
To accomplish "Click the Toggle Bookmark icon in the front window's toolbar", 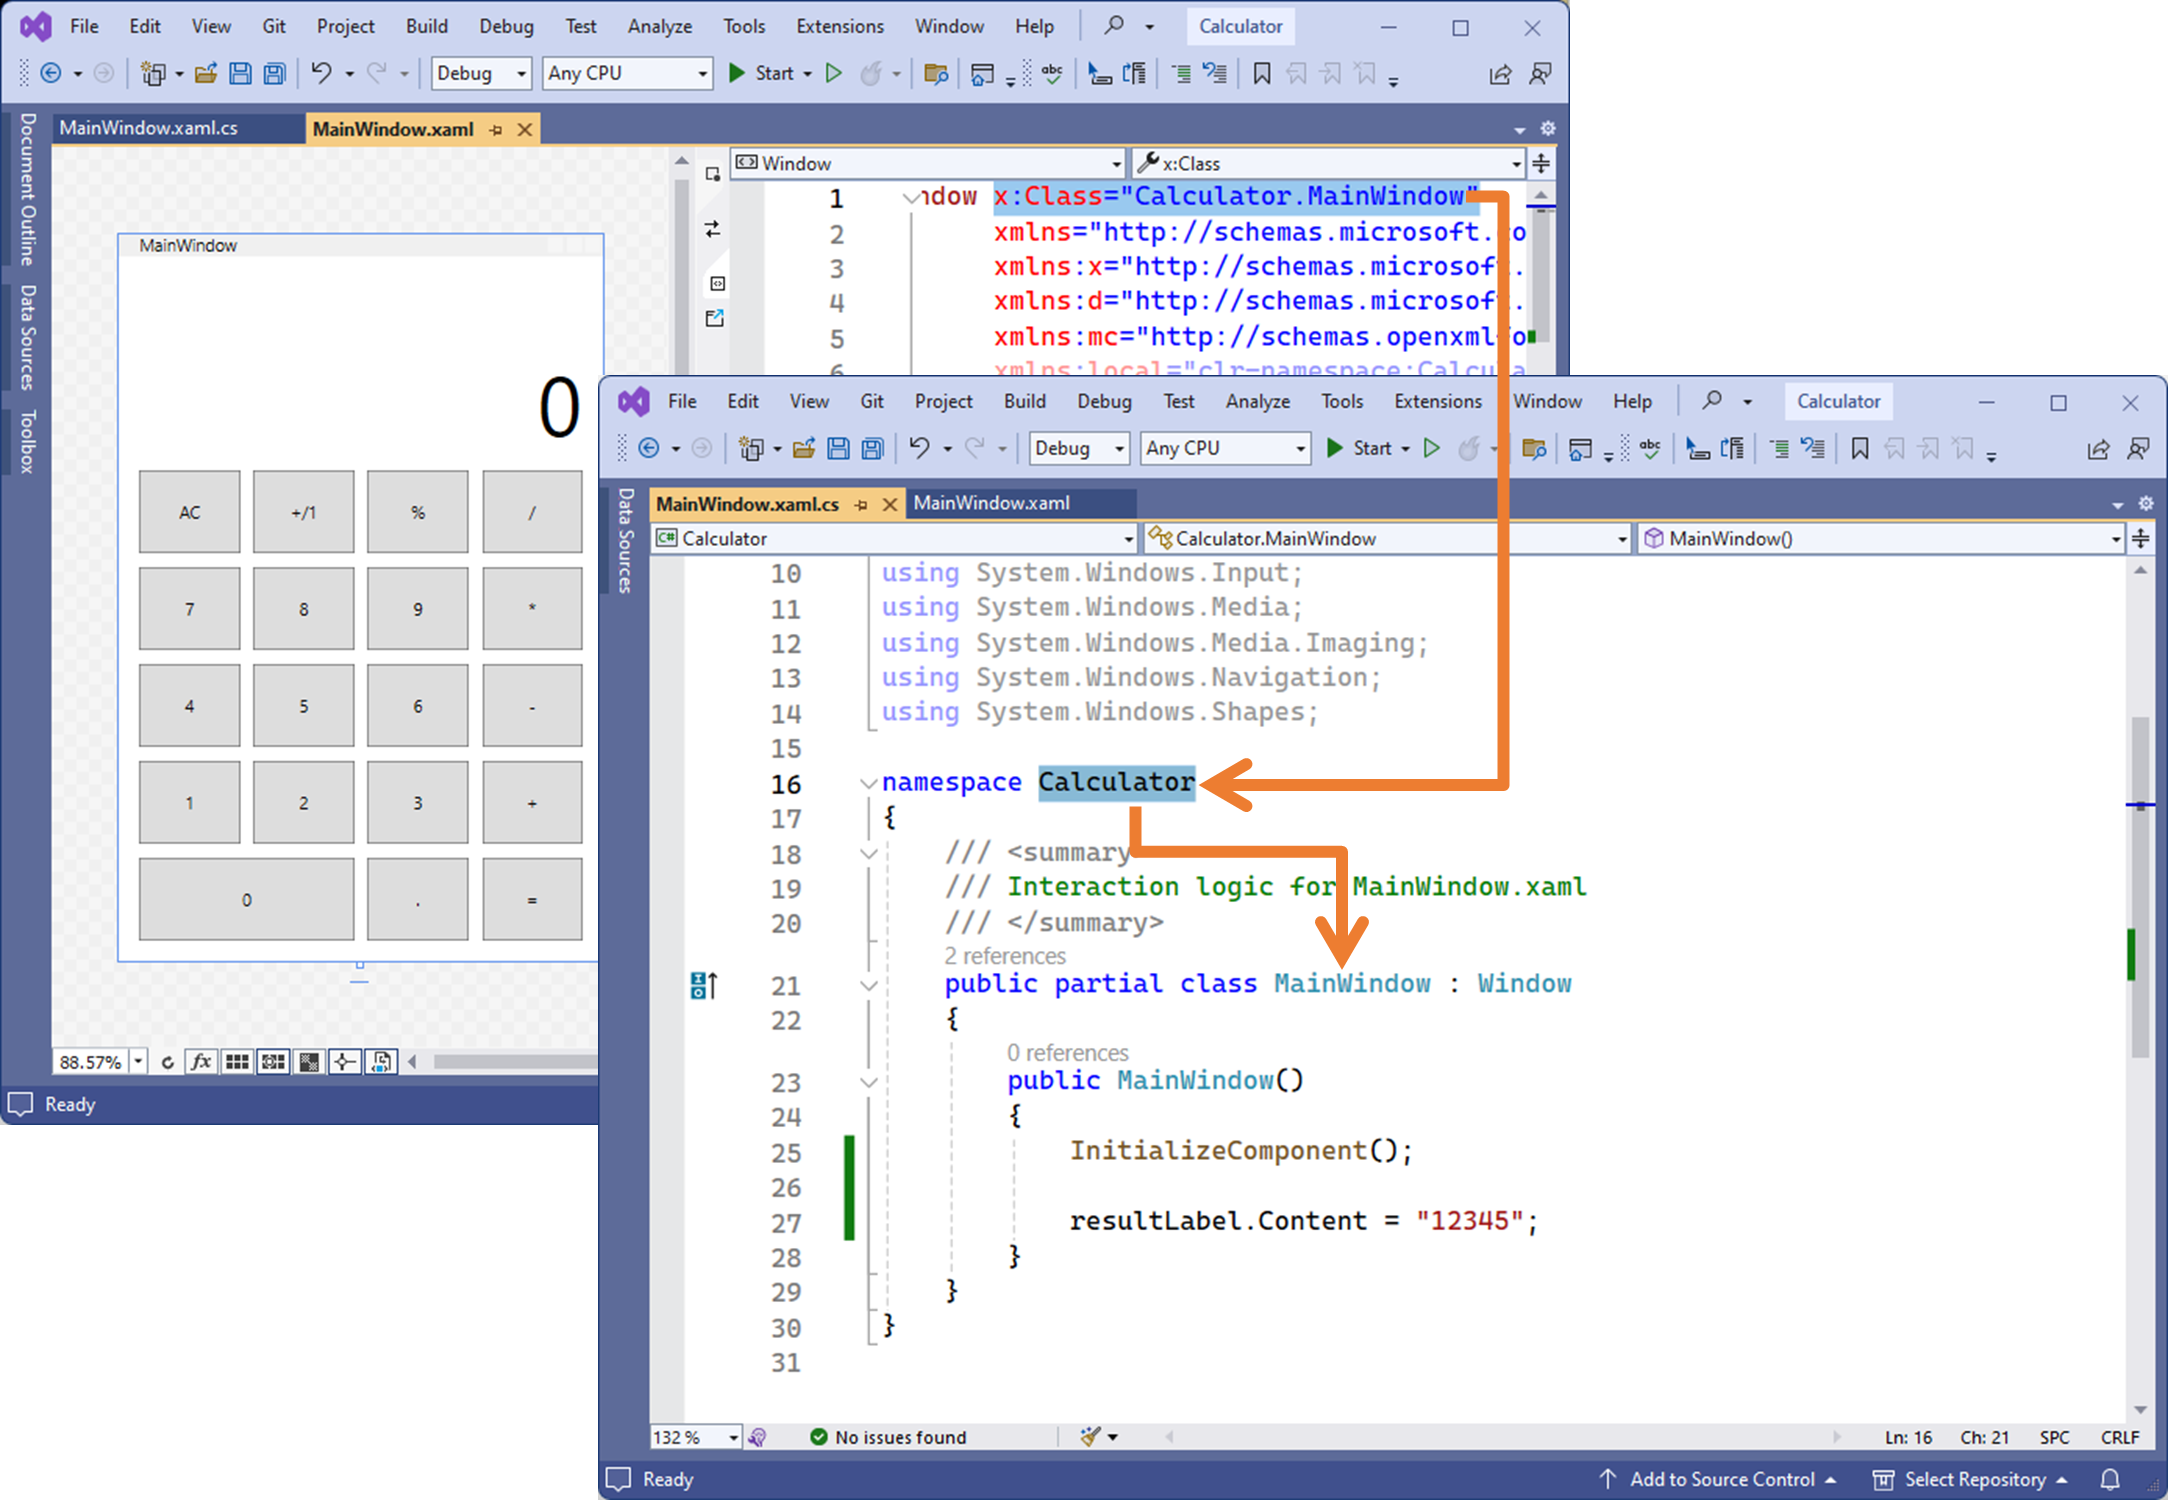I will click(1860, 449).
